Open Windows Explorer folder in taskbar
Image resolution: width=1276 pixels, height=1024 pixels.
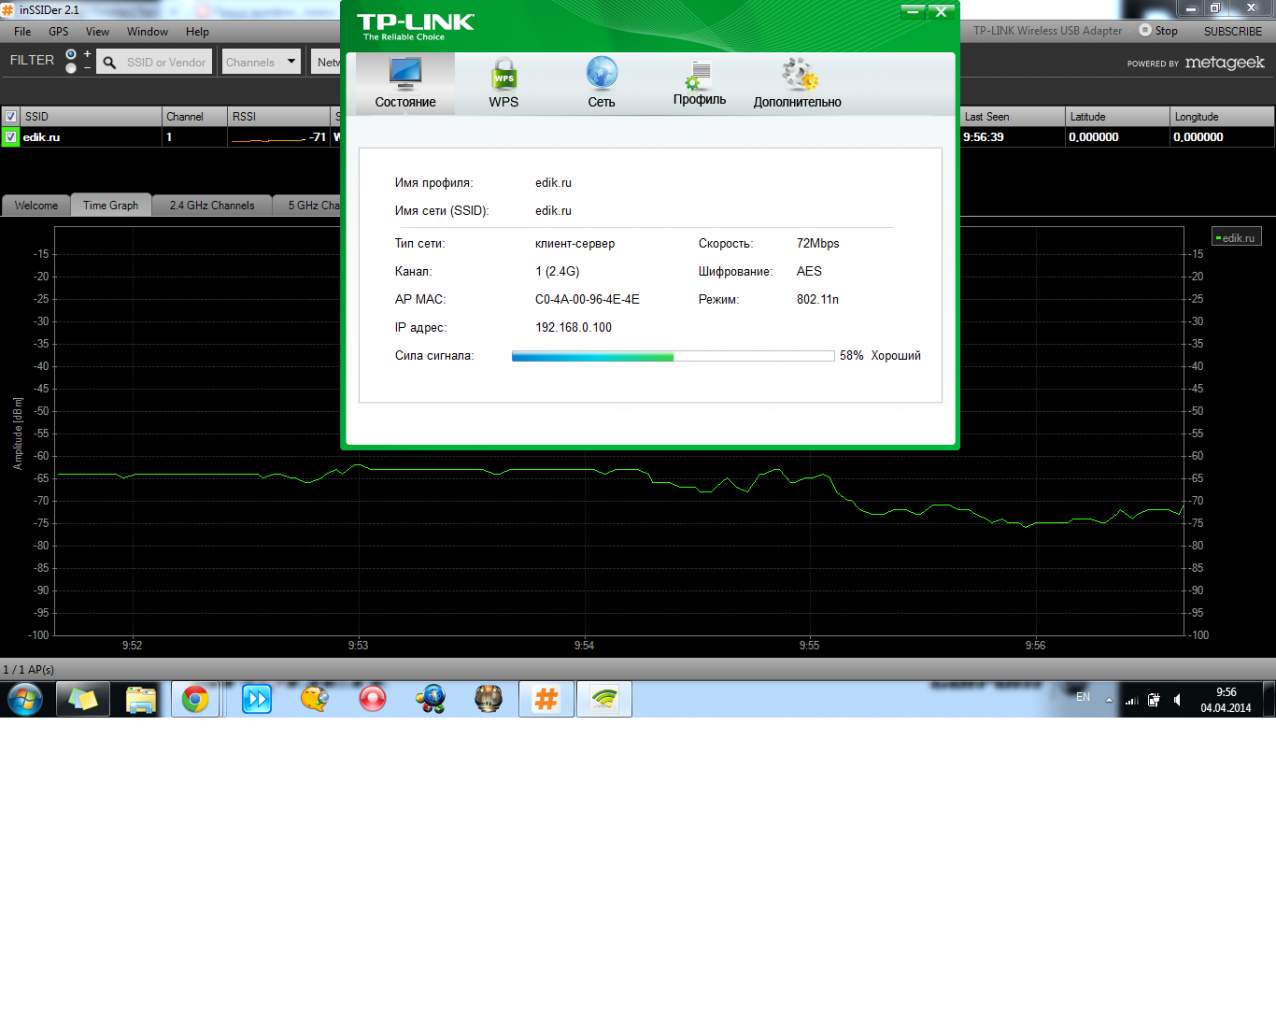pyautogui.click(x=141, y=699)
